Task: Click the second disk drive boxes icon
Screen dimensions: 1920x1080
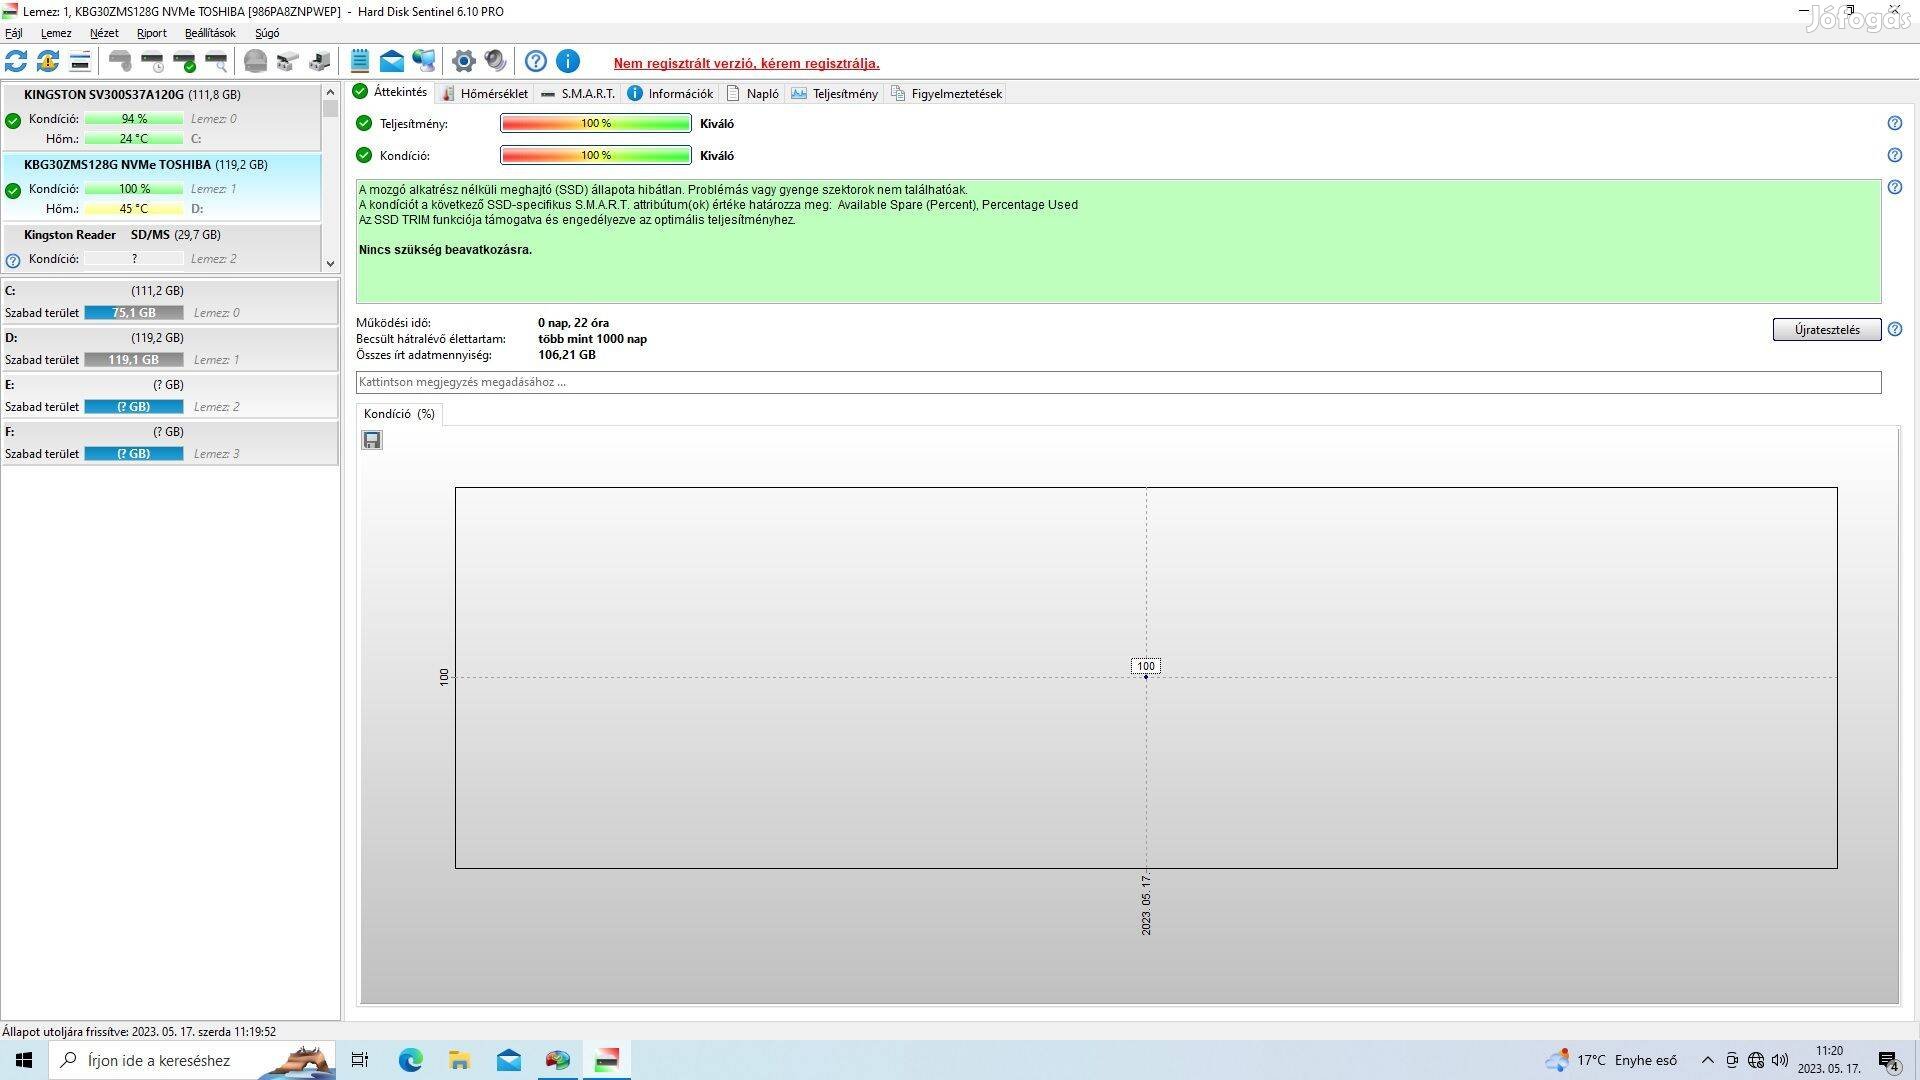Action: pos(319,61)
